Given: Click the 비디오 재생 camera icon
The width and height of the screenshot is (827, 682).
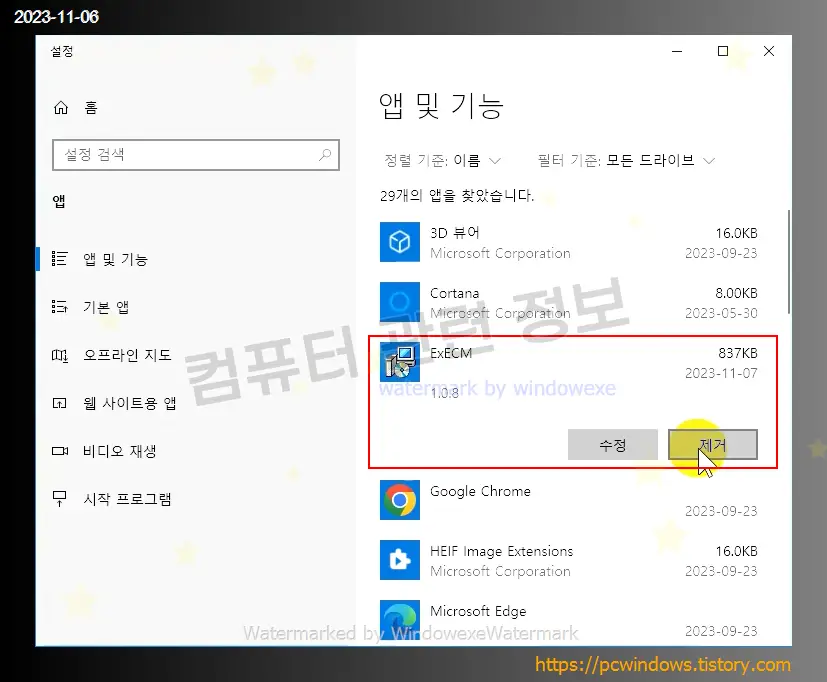Looking at the screenshot, I should pos(60,451).
